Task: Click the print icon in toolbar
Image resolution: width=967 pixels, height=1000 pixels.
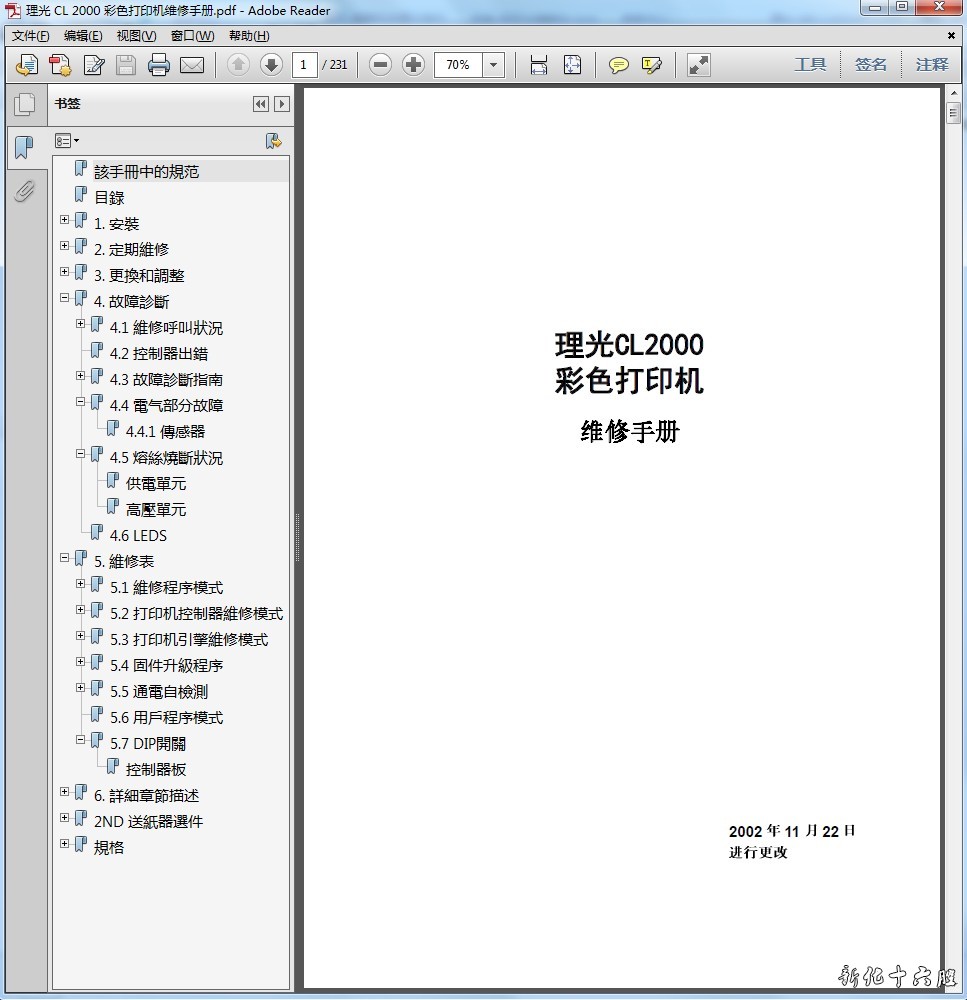Action: click(159, 65)
